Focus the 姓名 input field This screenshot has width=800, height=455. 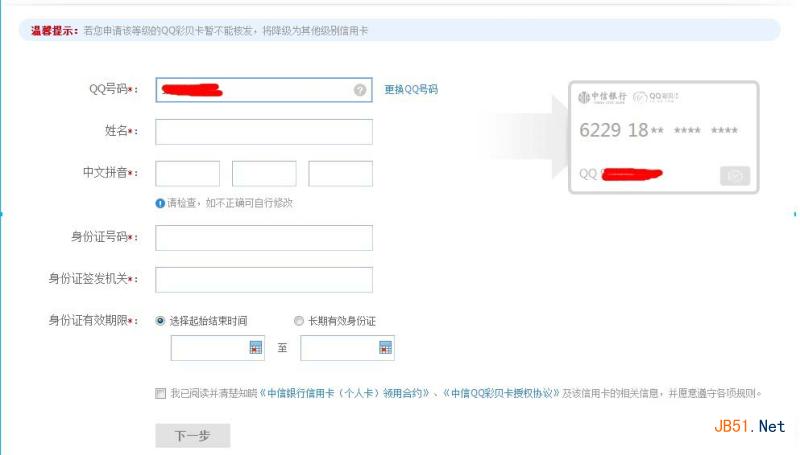[264, 132]
